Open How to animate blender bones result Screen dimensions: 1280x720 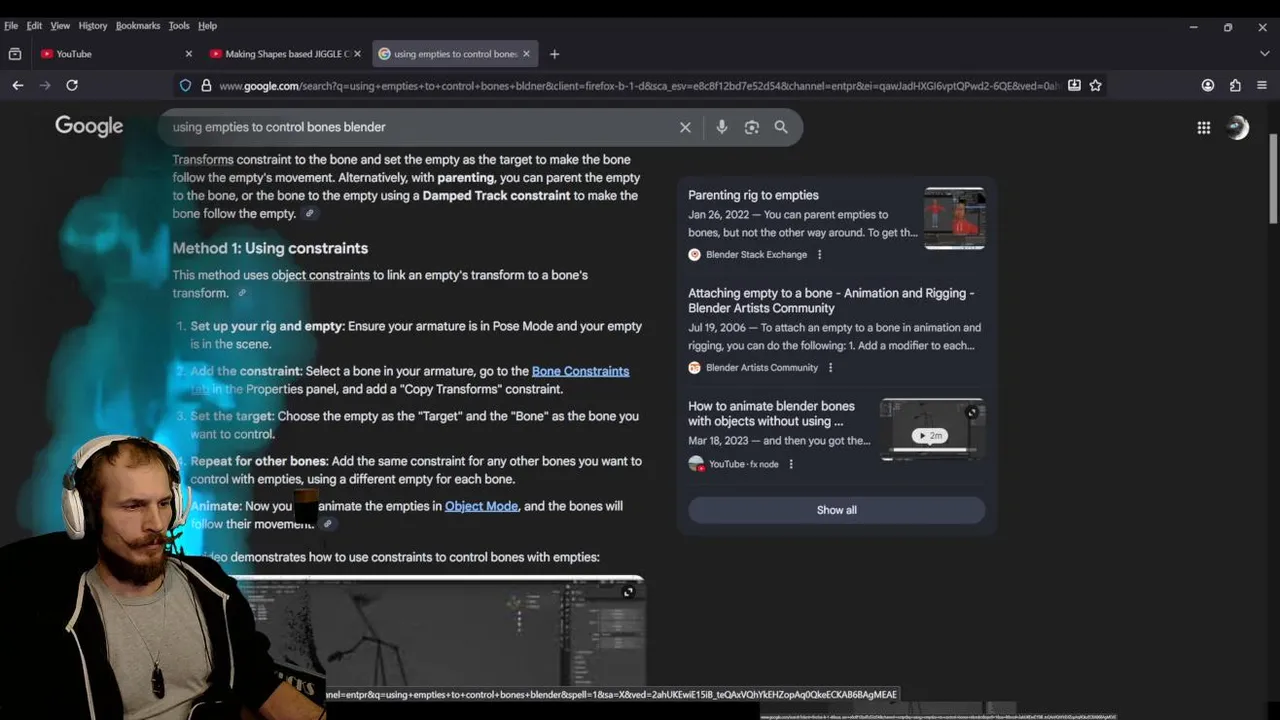pyautogui.click(x=771, y=413)
